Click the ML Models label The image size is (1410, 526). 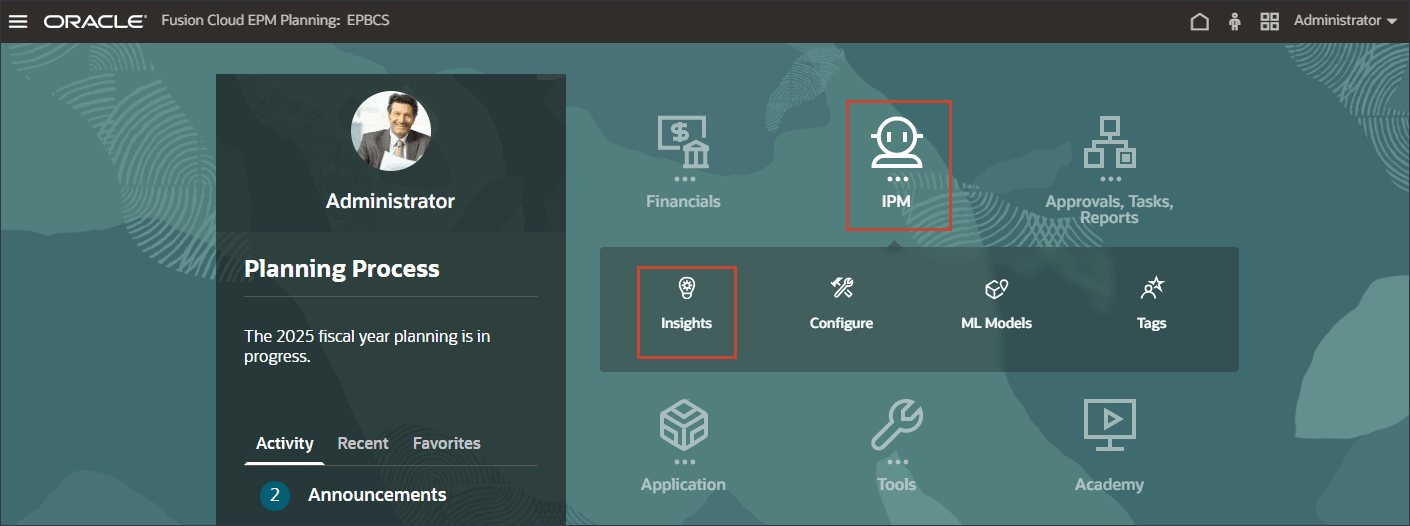tap(996, 323)
